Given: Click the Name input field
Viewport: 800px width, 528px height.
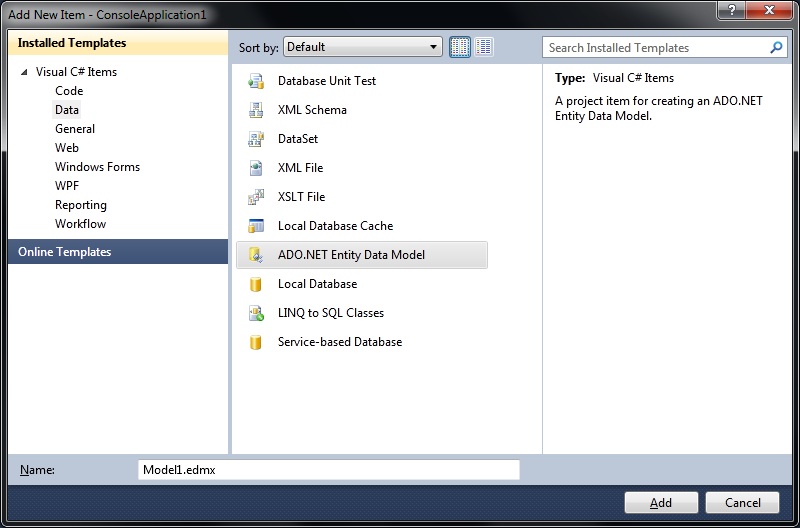Looking at the screenshot, I should tap(329, 470).
